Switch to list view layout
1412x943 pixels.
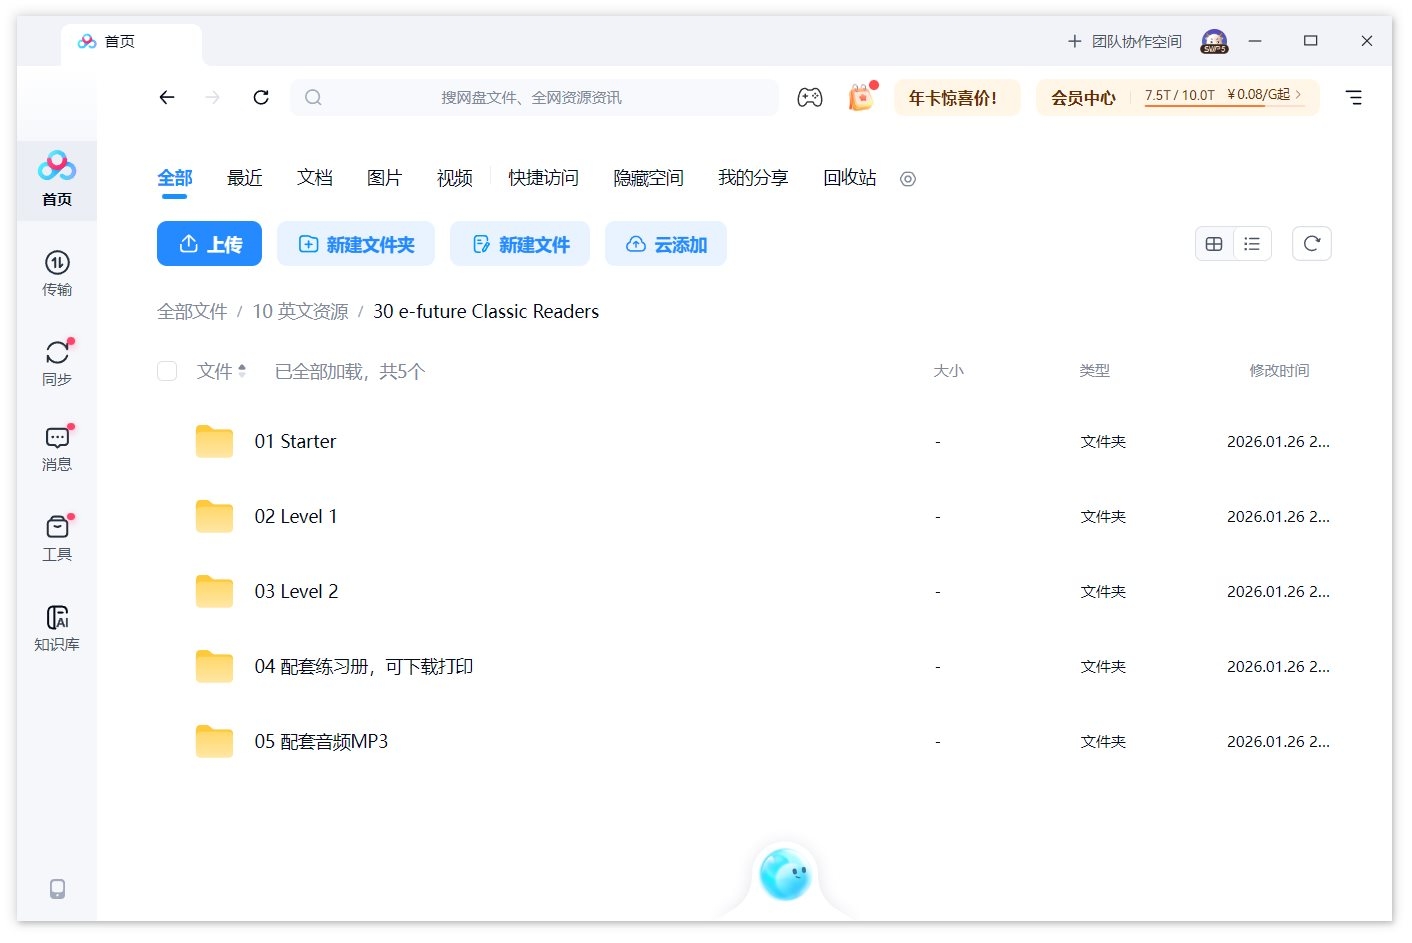click(1252, 243)
